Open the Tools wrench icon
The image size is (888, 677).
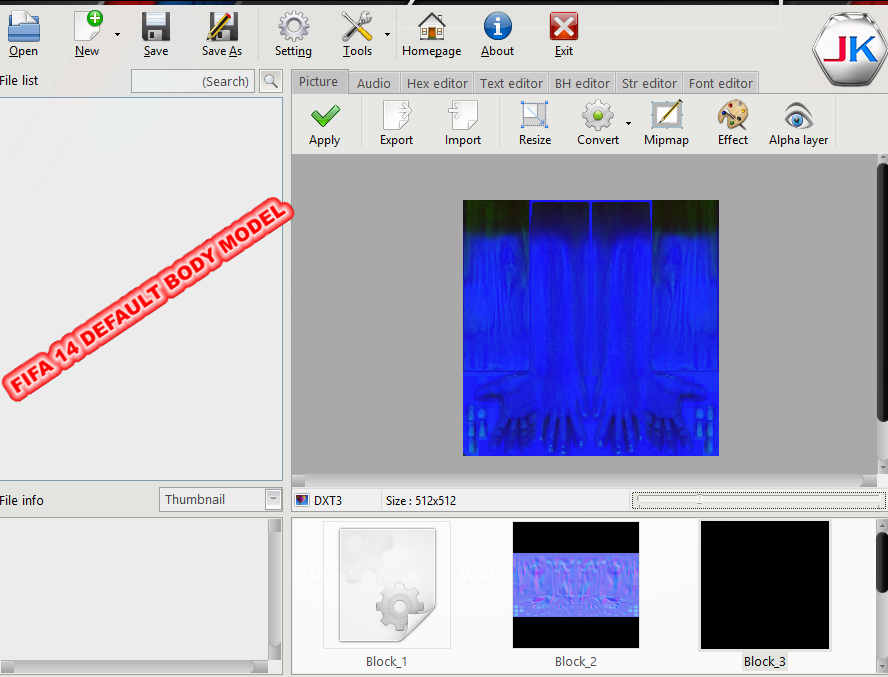[357, 27]
